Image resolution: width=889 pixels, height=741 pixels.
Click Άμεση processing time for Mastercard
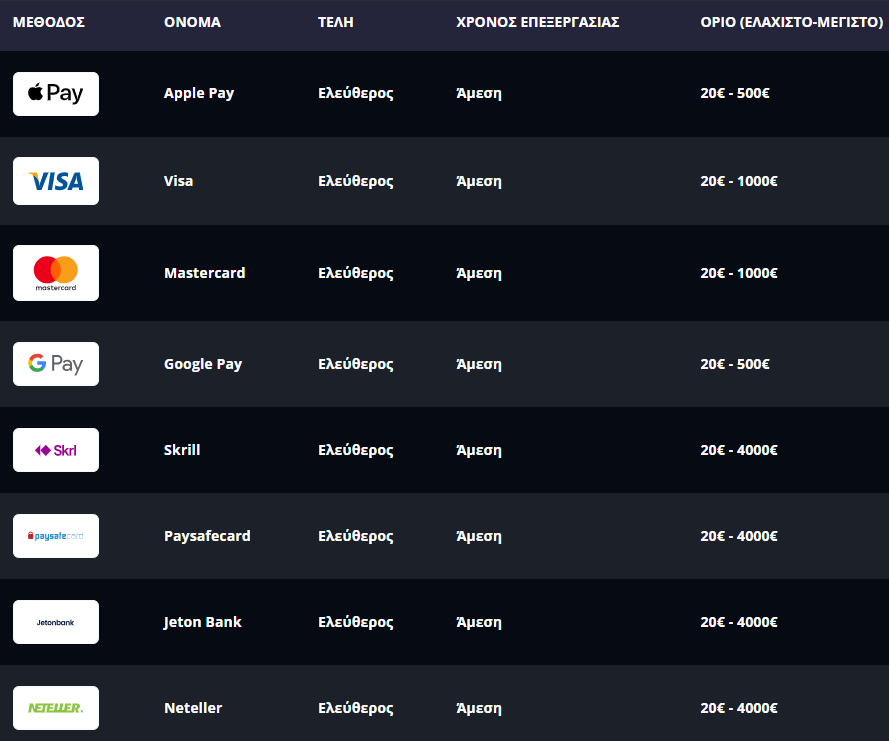(x=479, y=273)
